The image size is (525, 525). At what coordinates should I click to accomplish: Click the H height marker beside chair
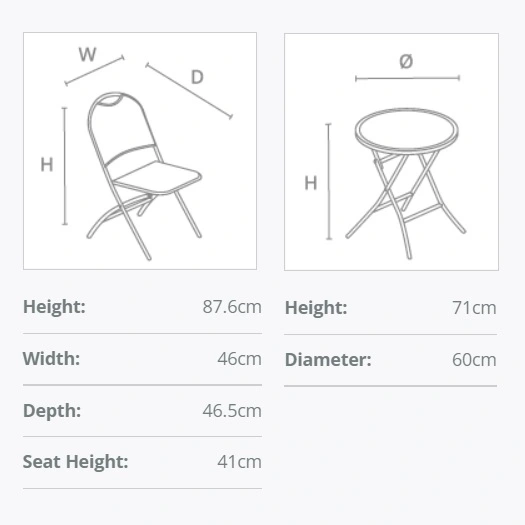[x=47, y=165]
